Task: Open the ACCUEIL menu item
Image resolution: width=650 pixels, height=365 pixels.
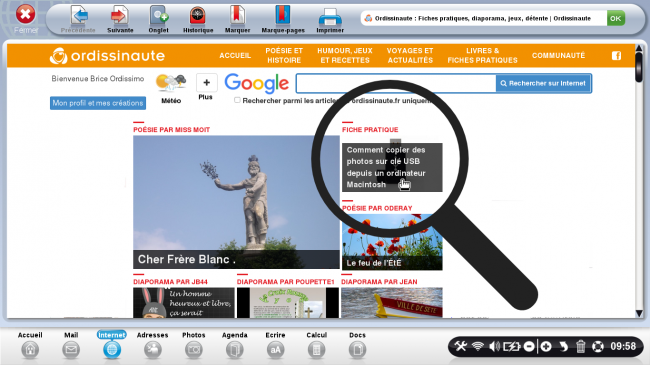Action: [235, 56]
